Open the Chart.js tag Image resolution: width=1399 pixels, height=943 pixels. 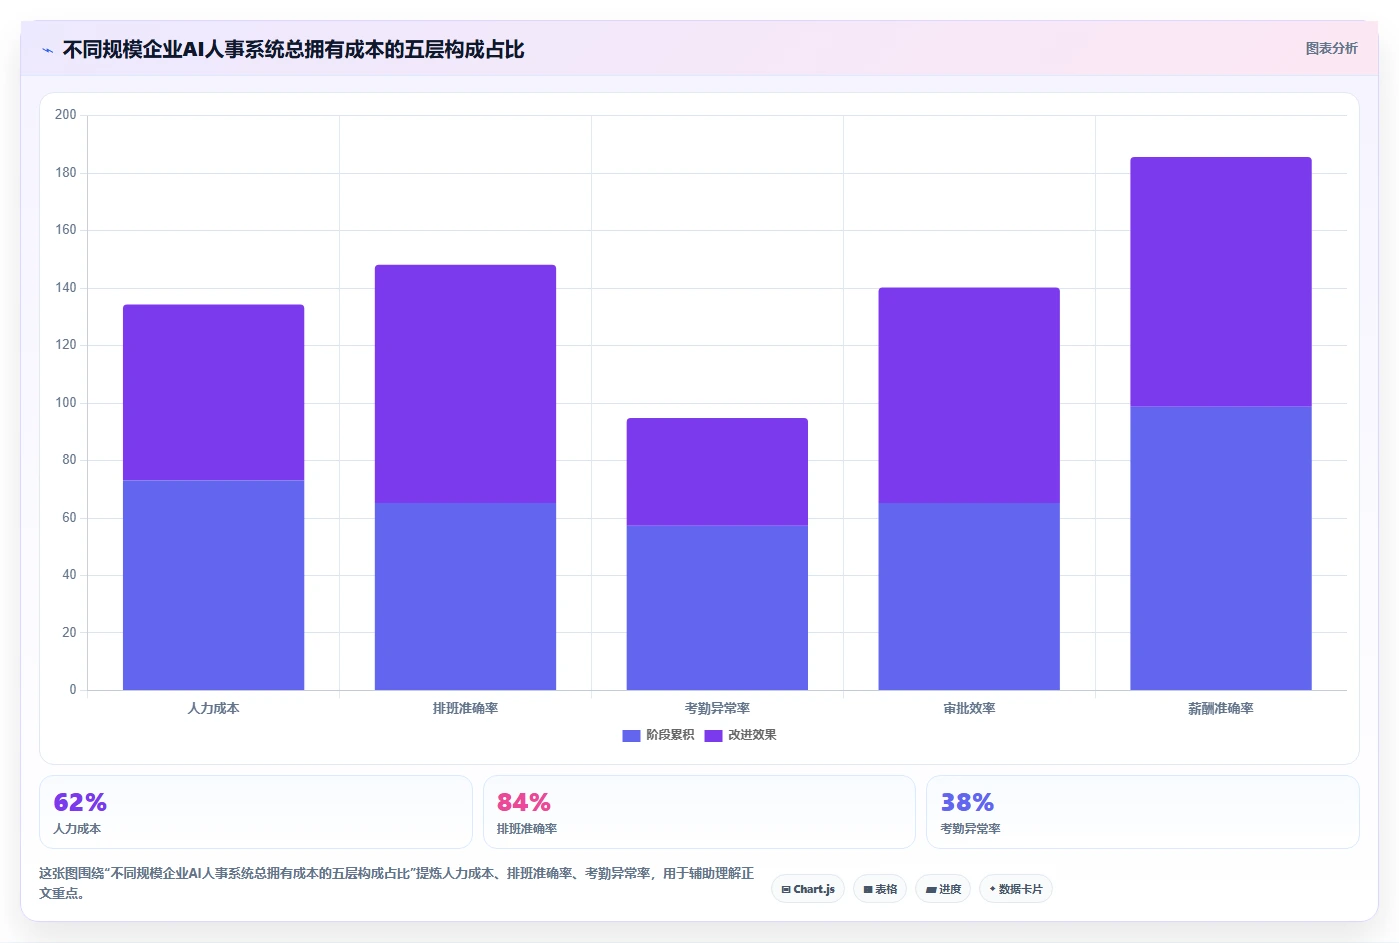[808, 889]
